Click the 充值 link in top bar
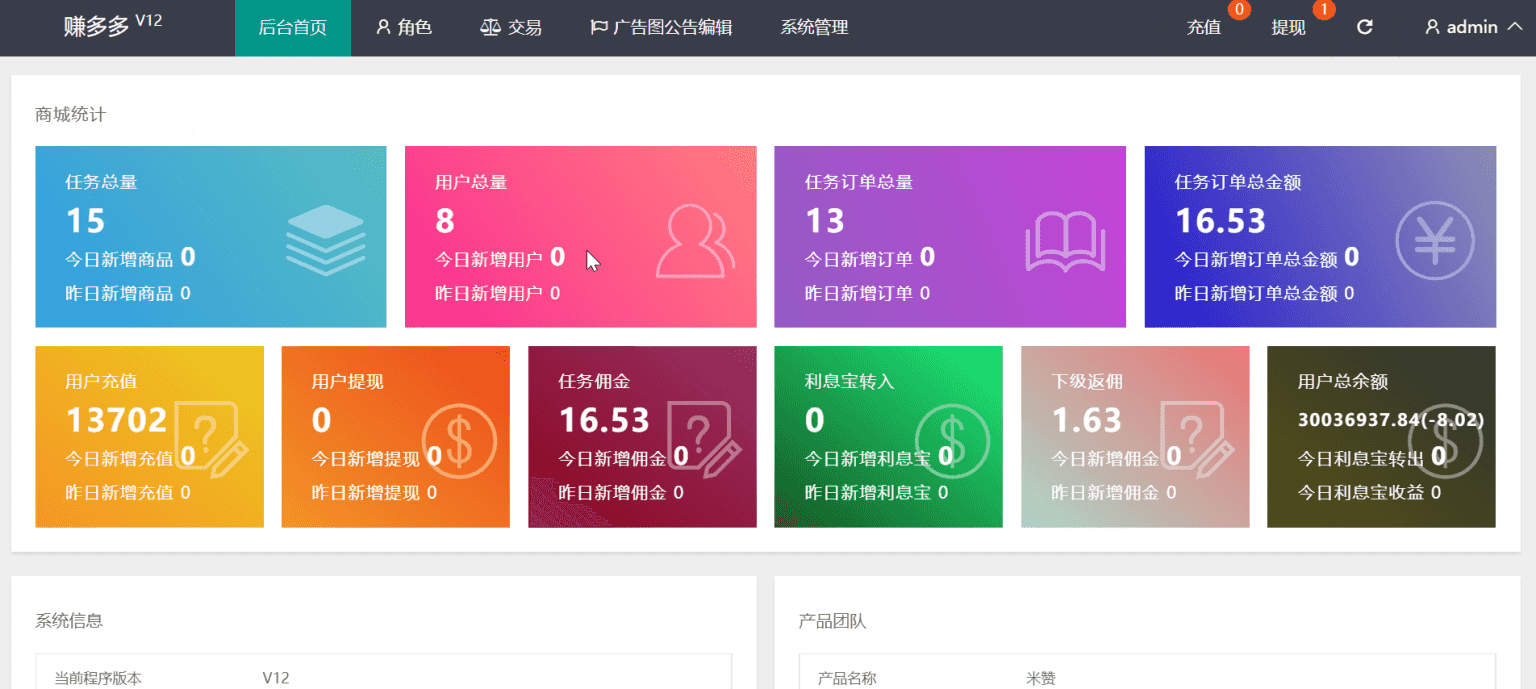 click(1204, 28)
